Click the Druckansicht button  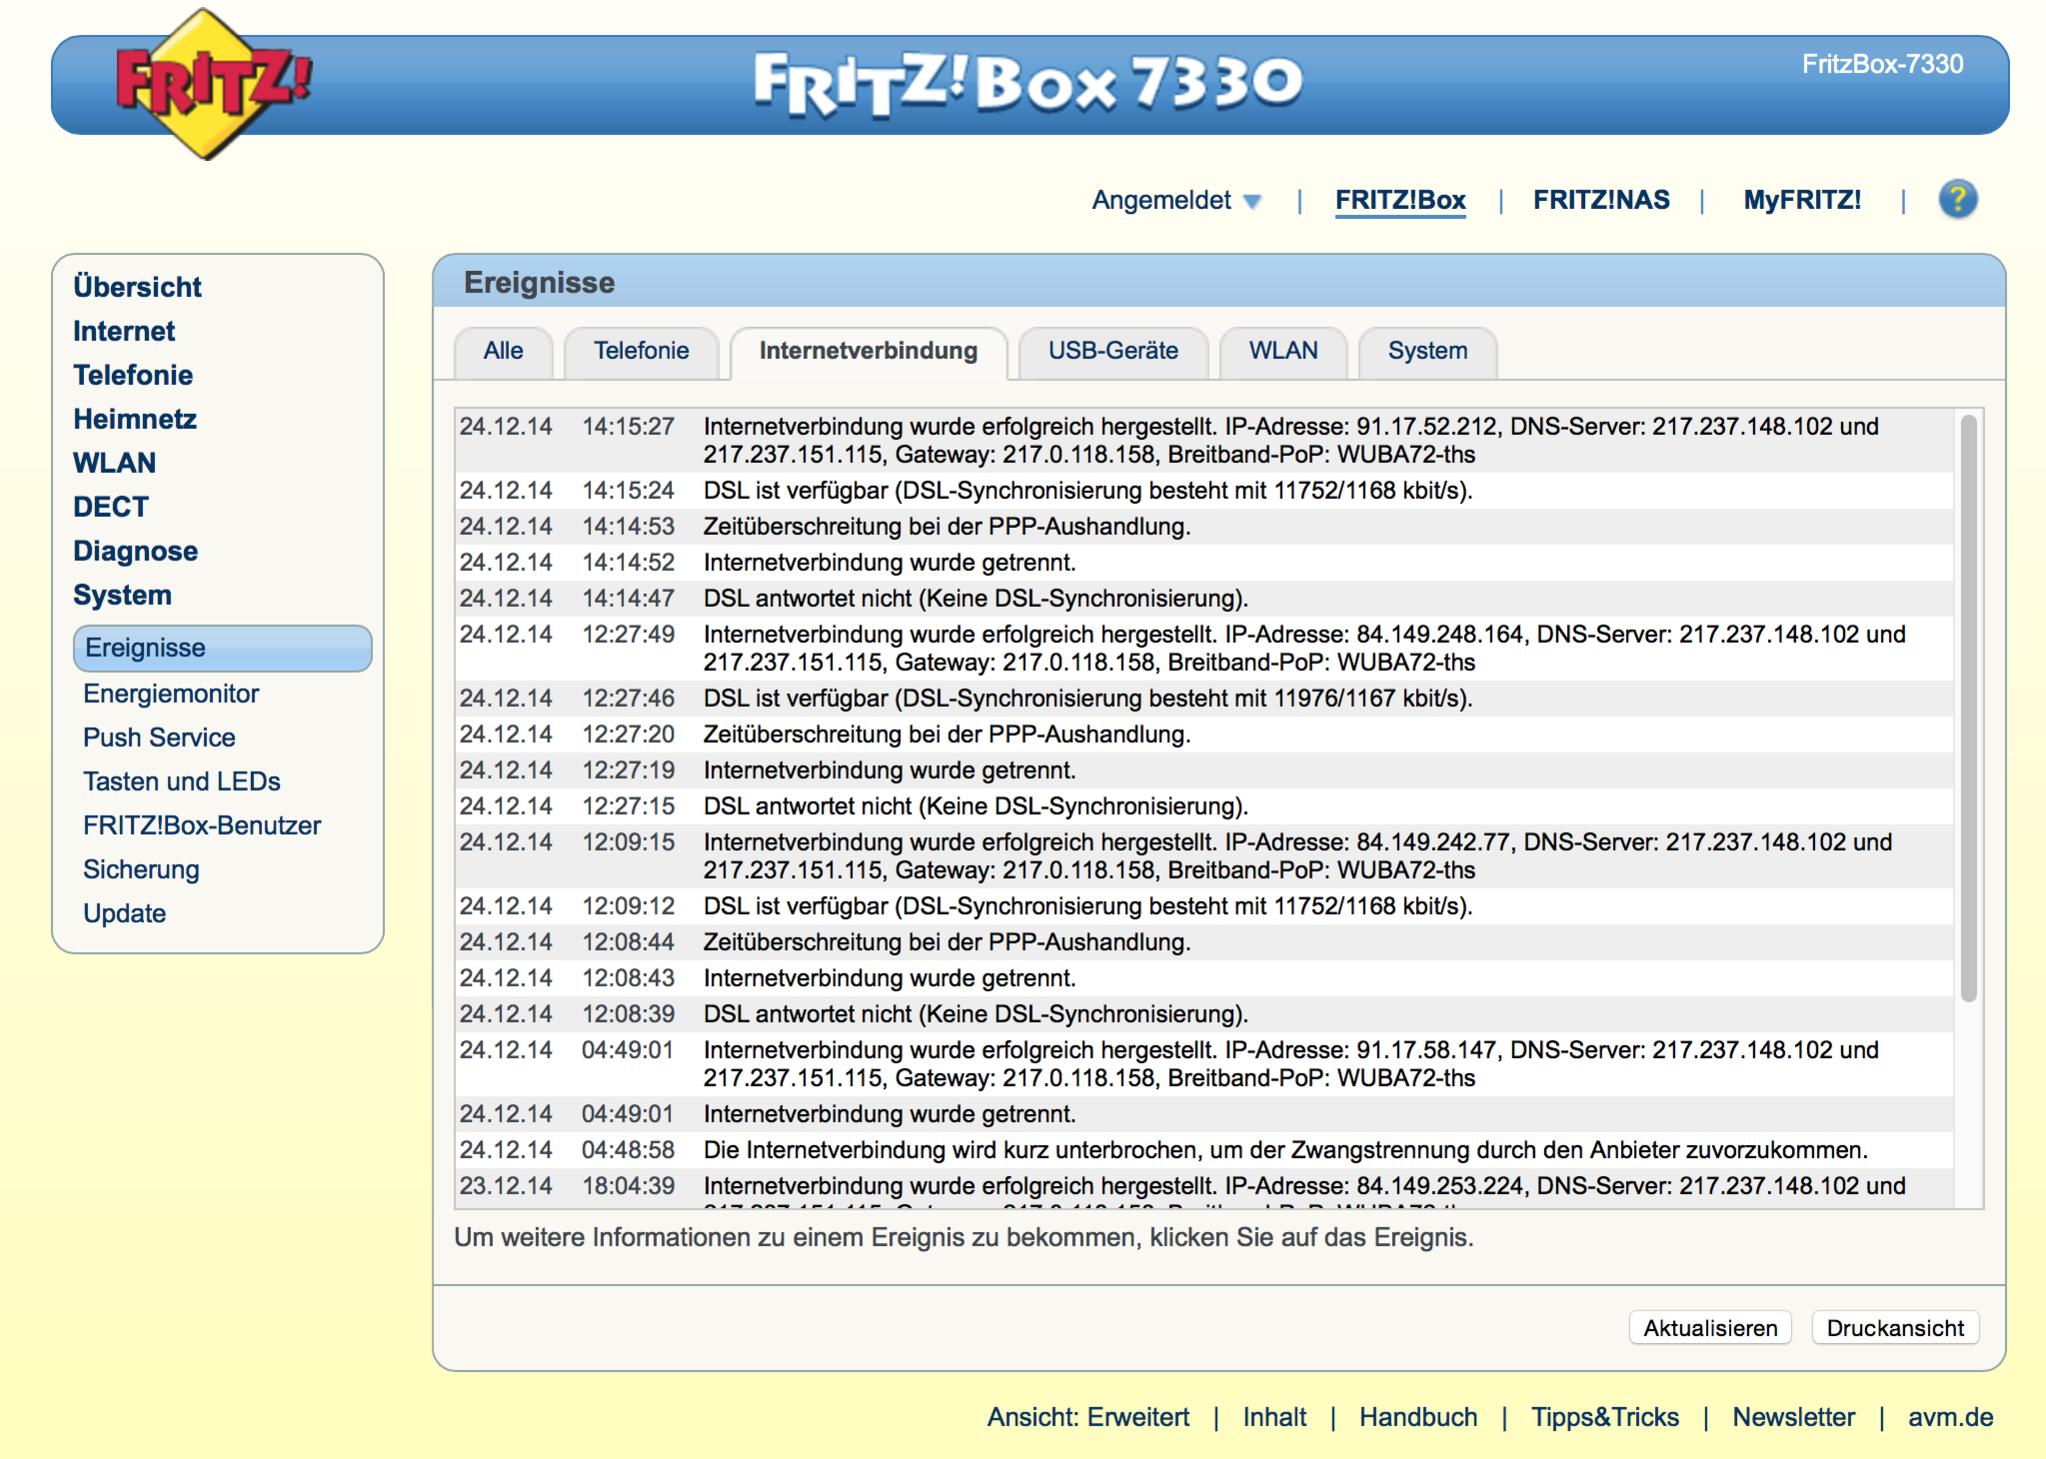1894,1328
